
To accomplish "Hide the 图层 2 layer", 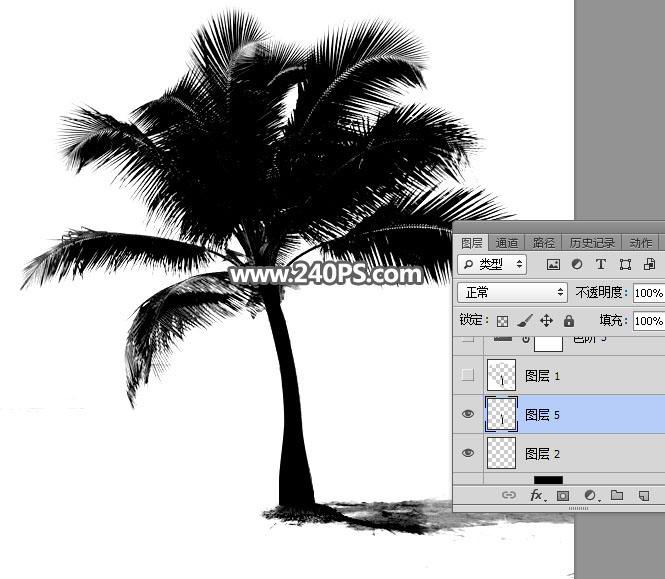I will point(468,453).
